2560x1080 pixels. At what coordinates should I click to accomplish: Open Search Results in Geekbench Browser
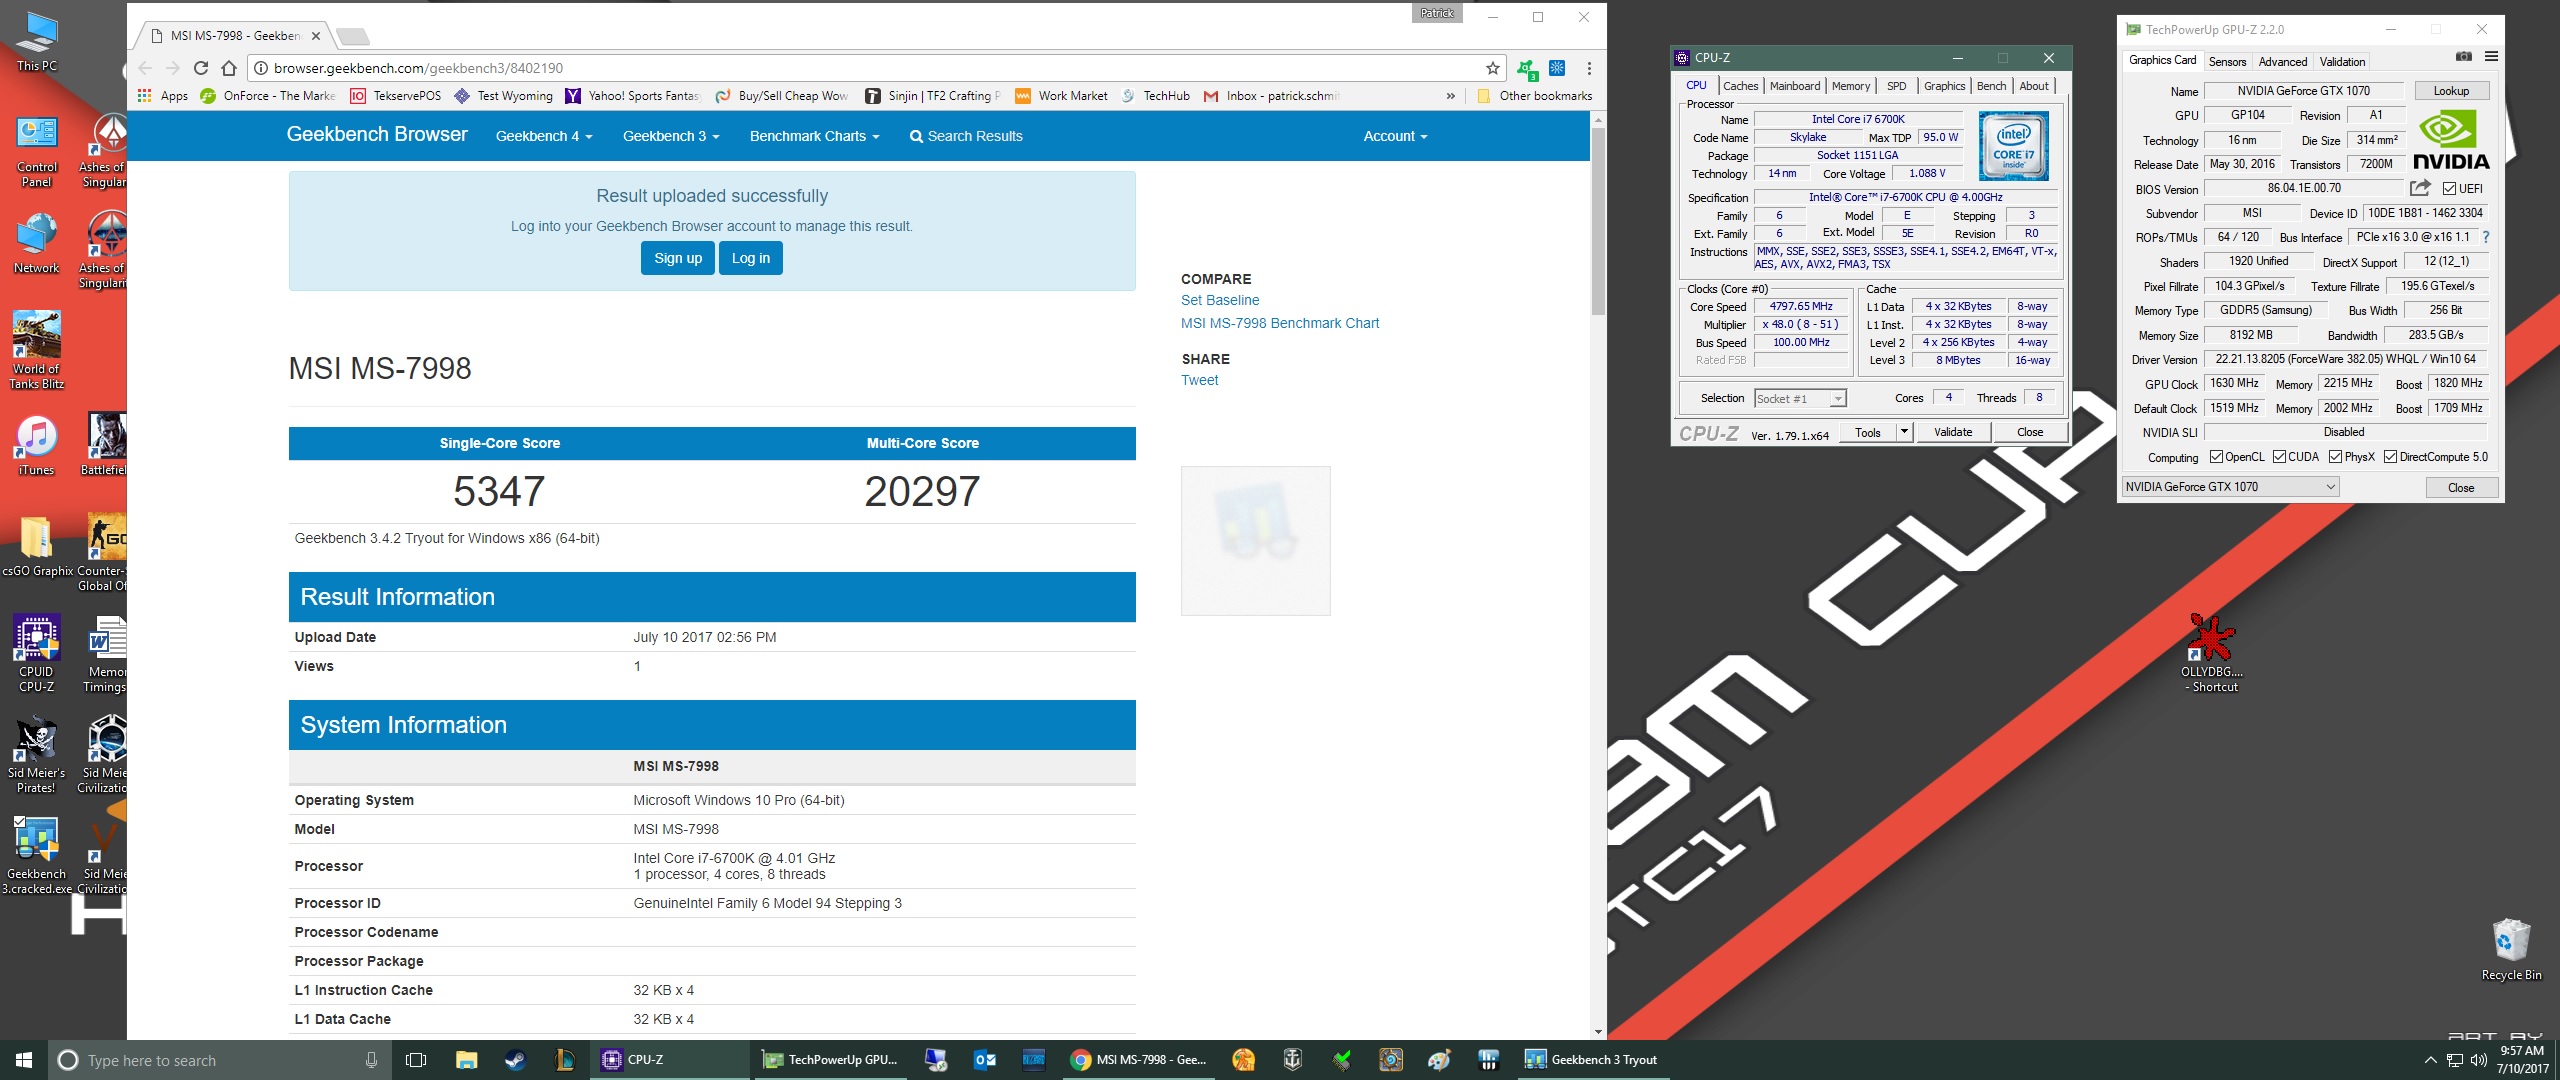pos(966,136)
